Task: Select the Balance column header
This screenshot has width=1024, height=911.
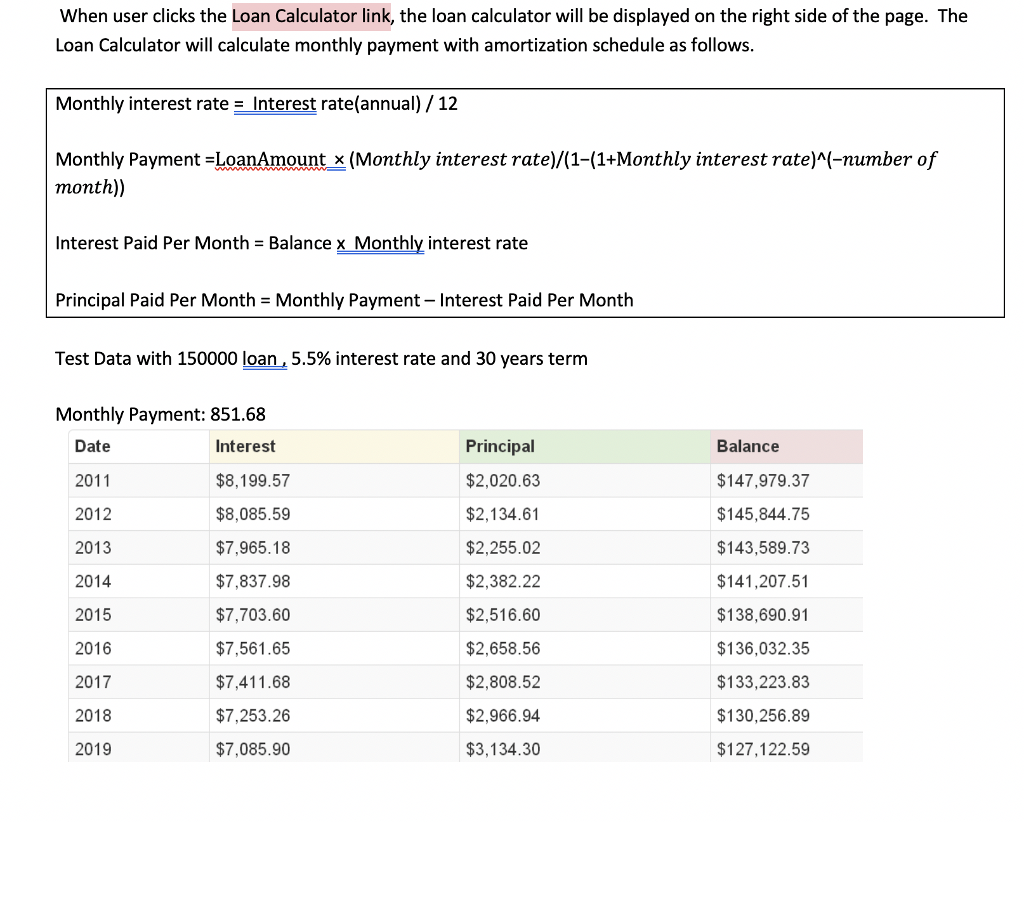Action: (786, 447)
